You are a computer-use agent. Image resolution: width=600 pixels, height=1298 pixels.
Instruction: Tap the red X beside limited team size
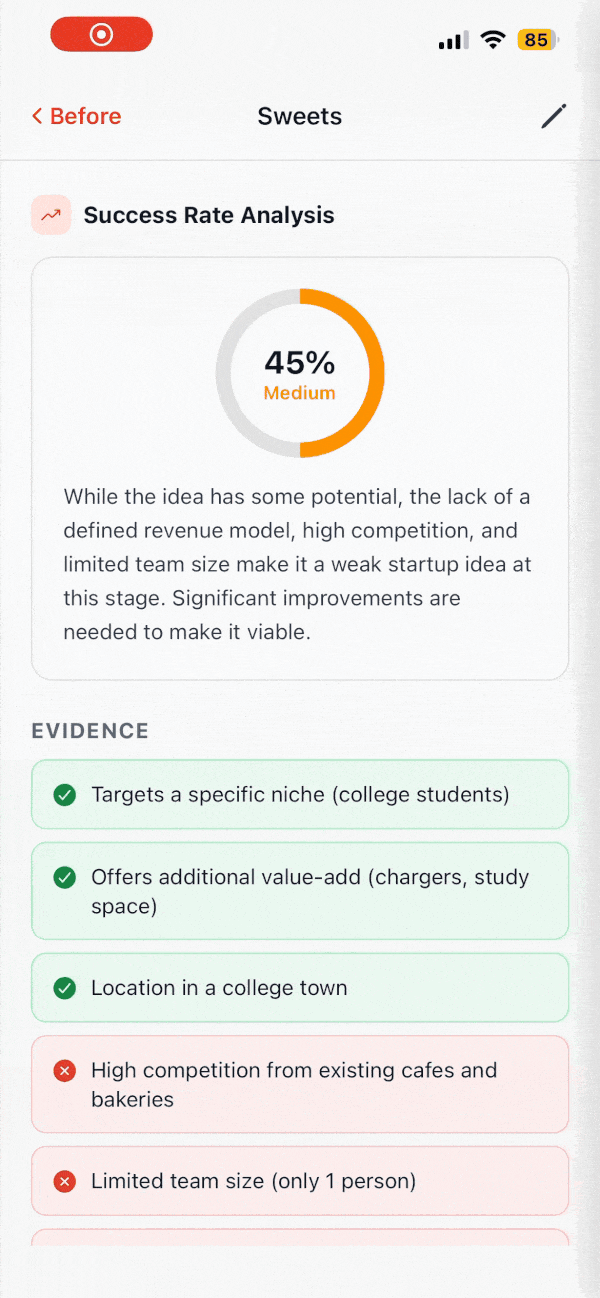click(65, 1182)
